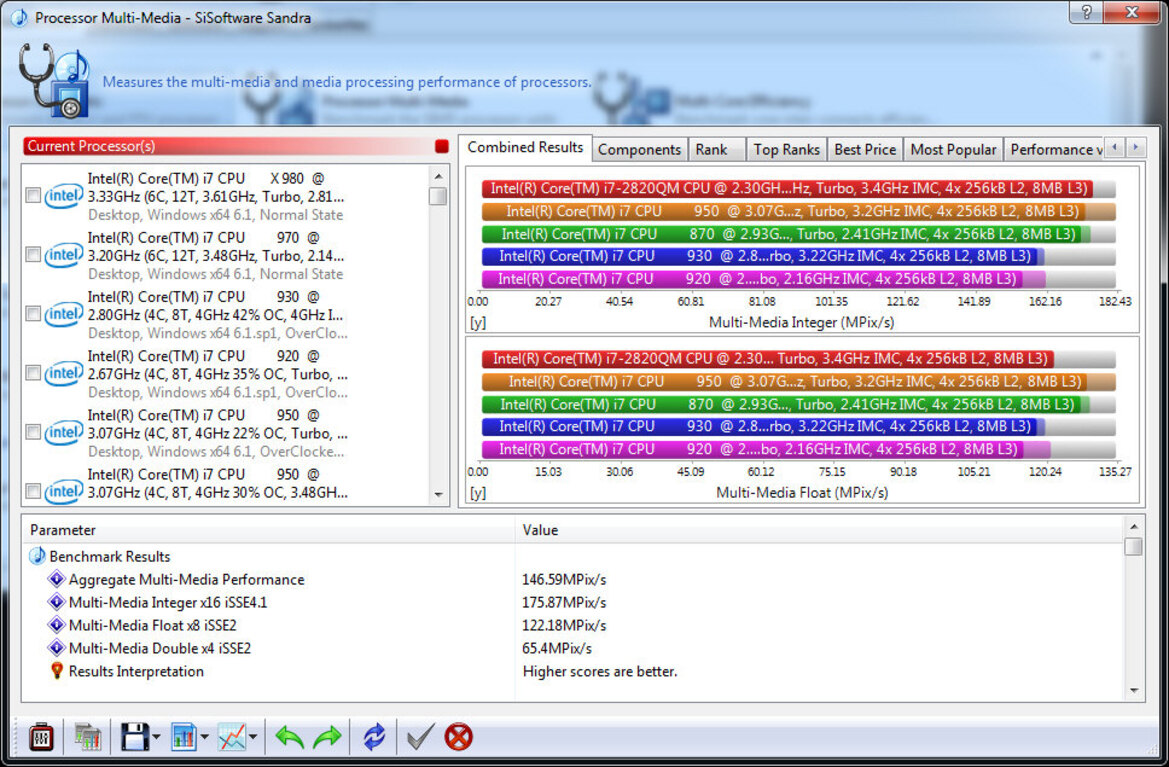Check the Core i7 950 22% OC box
The width and height of the screenshot is (1169, 767).
[33, 432]
